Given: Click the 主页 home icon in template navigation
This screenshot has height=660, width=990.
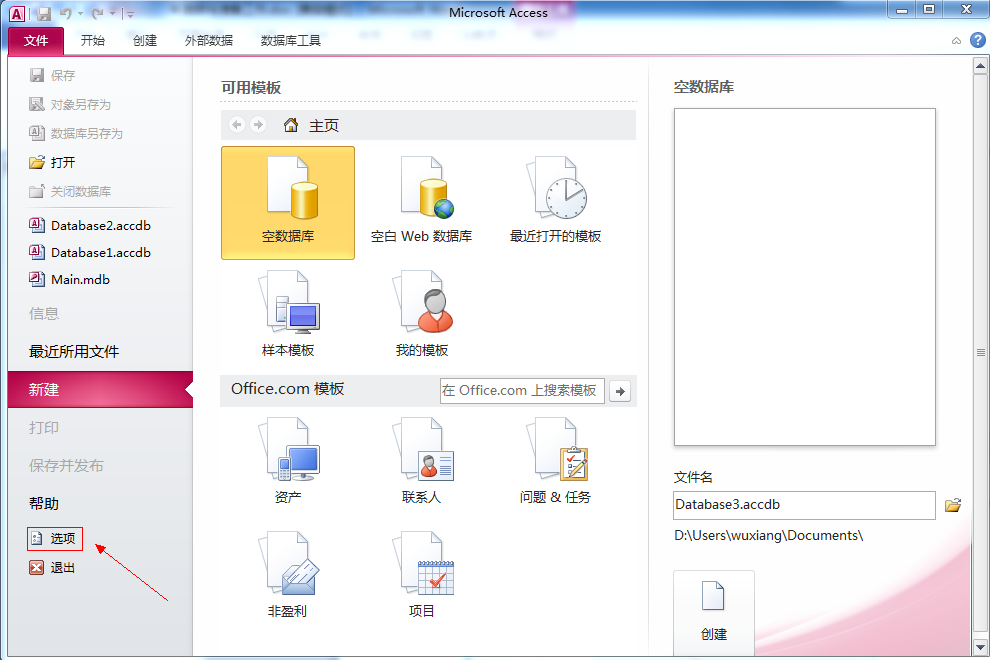Looking at the screenshot, I should (291, 125).
